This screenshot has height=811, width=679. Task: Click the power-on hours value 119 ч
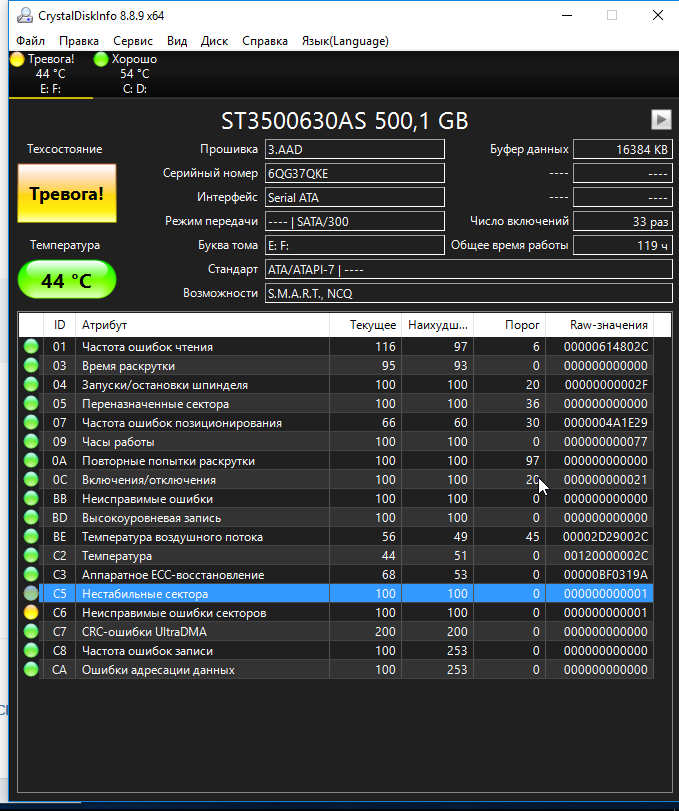pyautogui.click(x=623, y=245)
